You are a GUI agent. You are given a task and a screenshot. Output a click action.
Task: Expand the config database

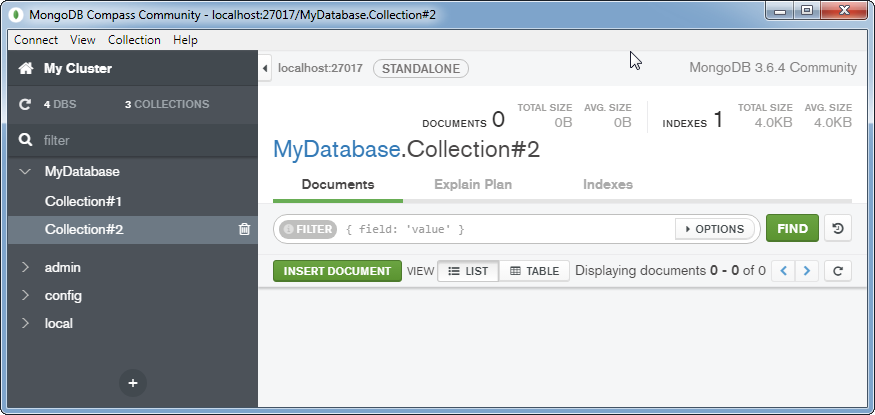coord(25,295)
